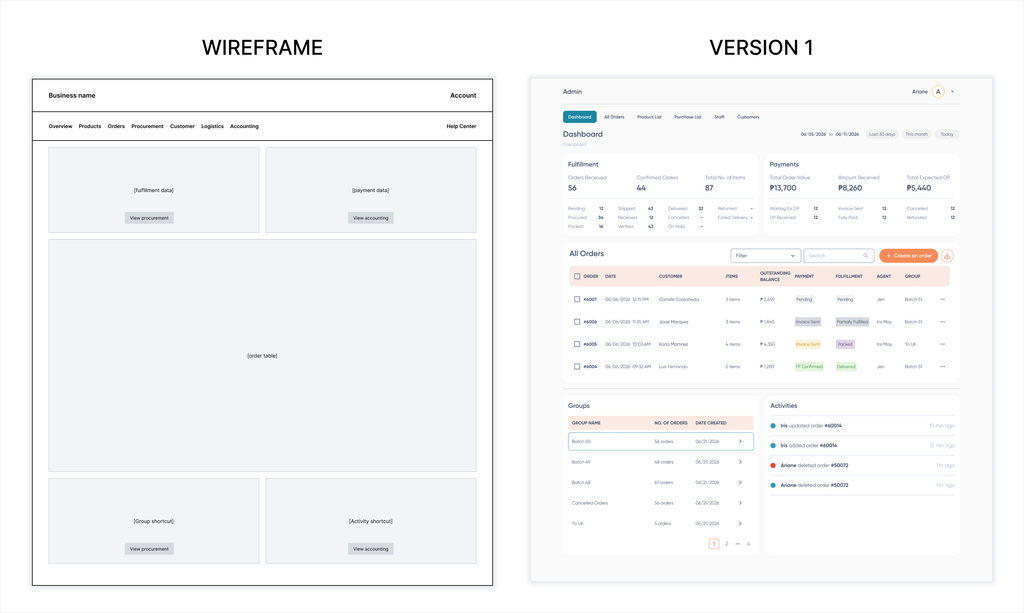The height and width of the screenshot is (613, 1024).
Task: Tick the checkbox for order #6007
Action: click(x=577, y=300)
